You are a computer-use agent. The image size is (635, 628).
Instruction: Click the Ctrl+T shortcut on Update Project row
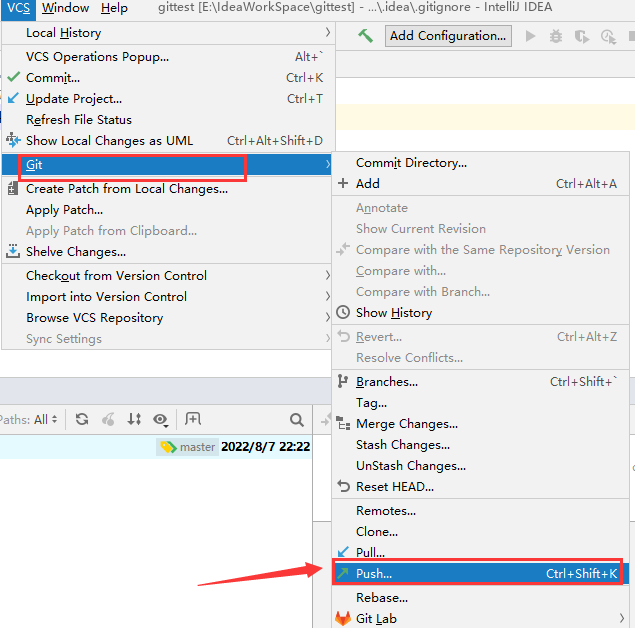[305, 98]
